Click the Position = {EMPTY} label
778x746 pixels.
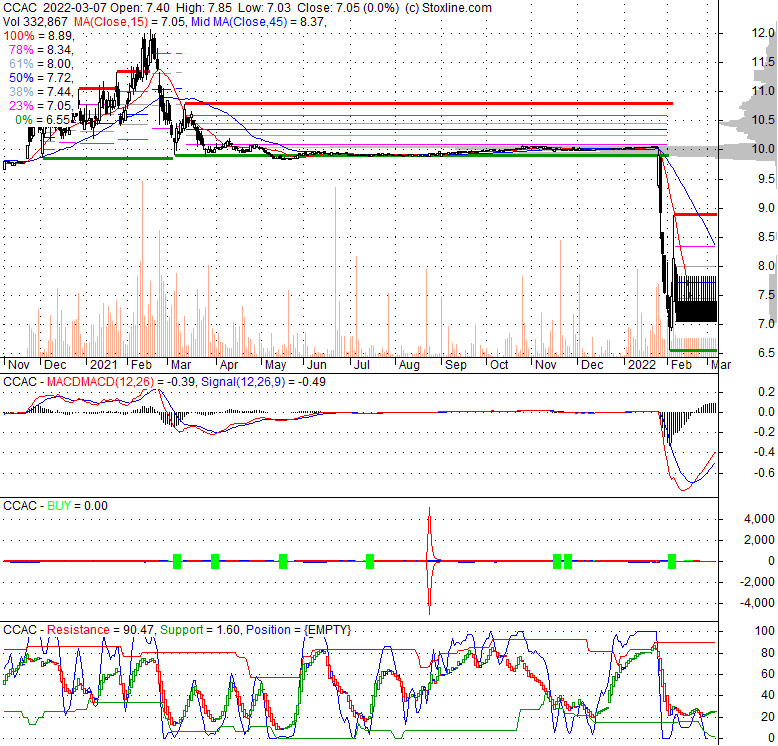tap(298, 630)
